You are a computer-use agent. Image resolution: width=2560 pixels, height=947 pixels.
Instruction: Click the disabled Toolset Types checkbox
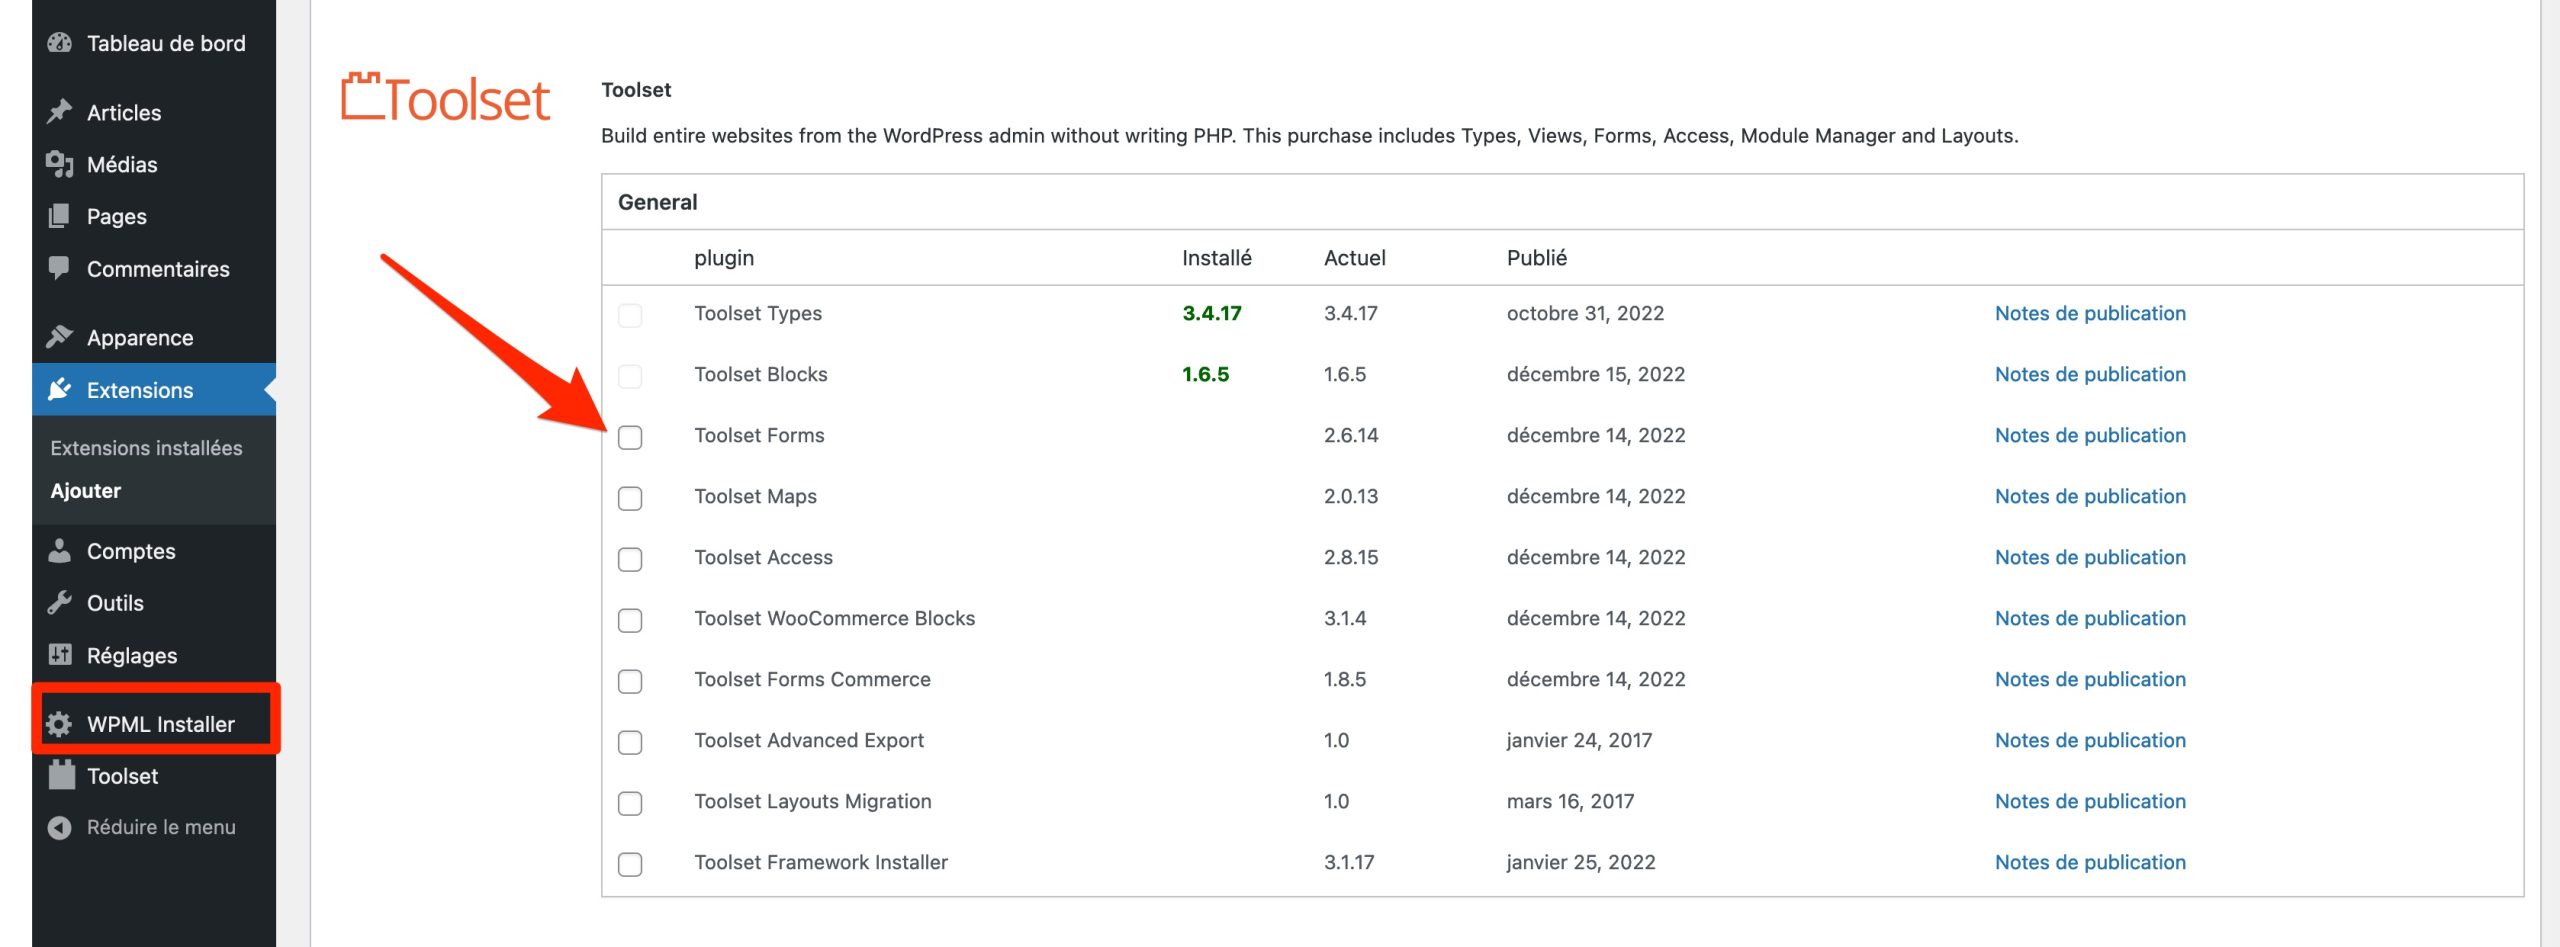tap(630, 315)
